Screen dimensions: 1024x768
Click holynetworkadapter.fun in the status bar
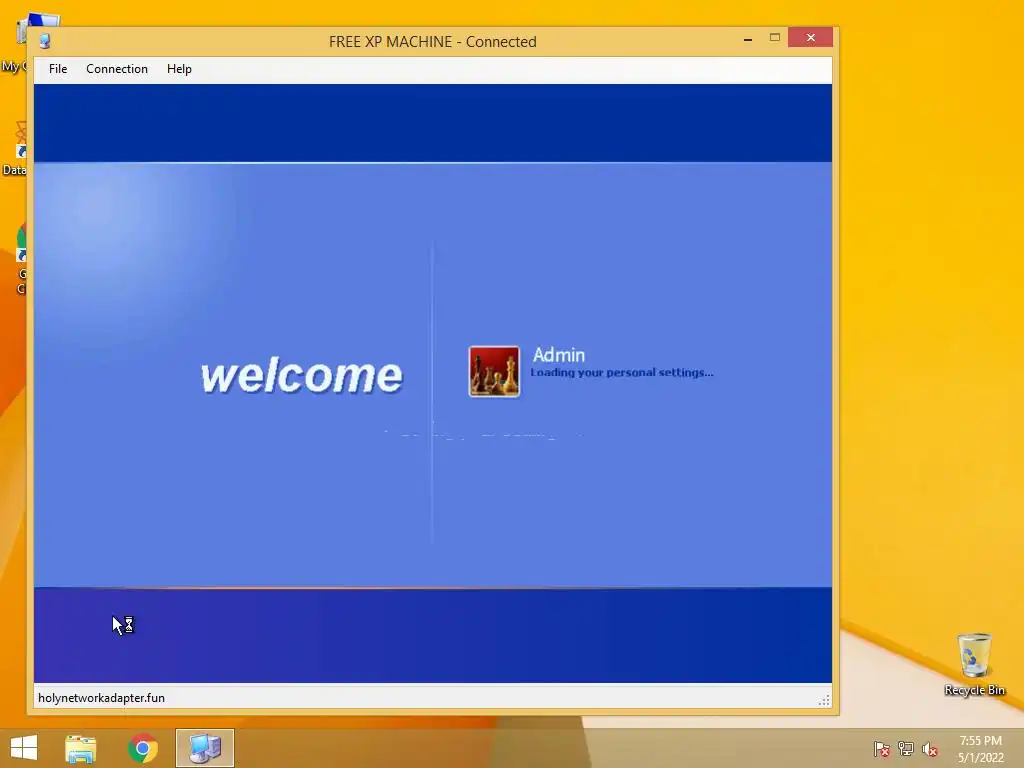coord(101,697)
